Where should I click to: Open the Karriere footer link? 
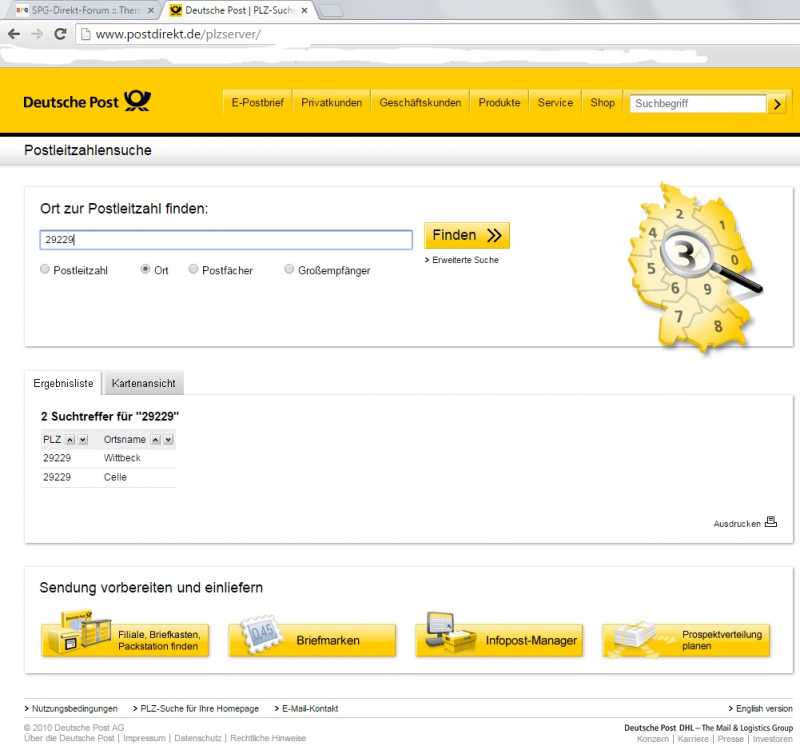tap(693, 739)
